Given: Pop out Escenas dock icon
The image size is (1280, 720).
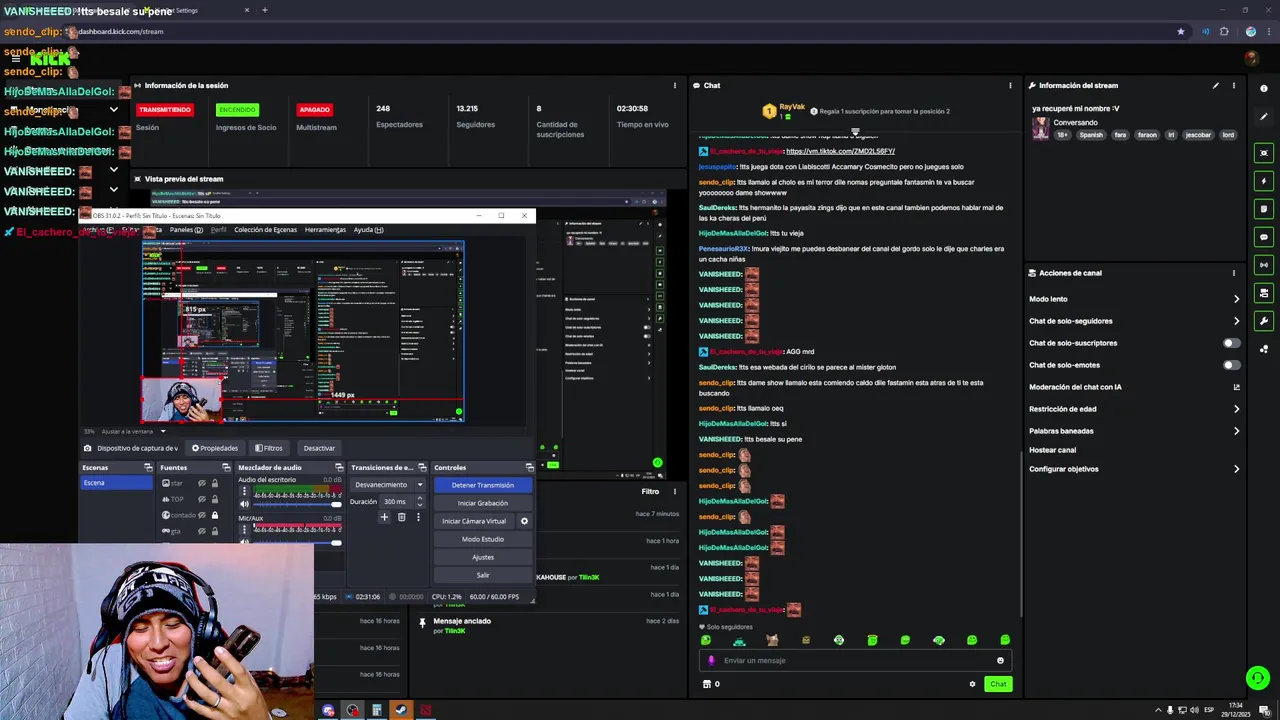Looking at the screenshot, I should coord(149,467).
